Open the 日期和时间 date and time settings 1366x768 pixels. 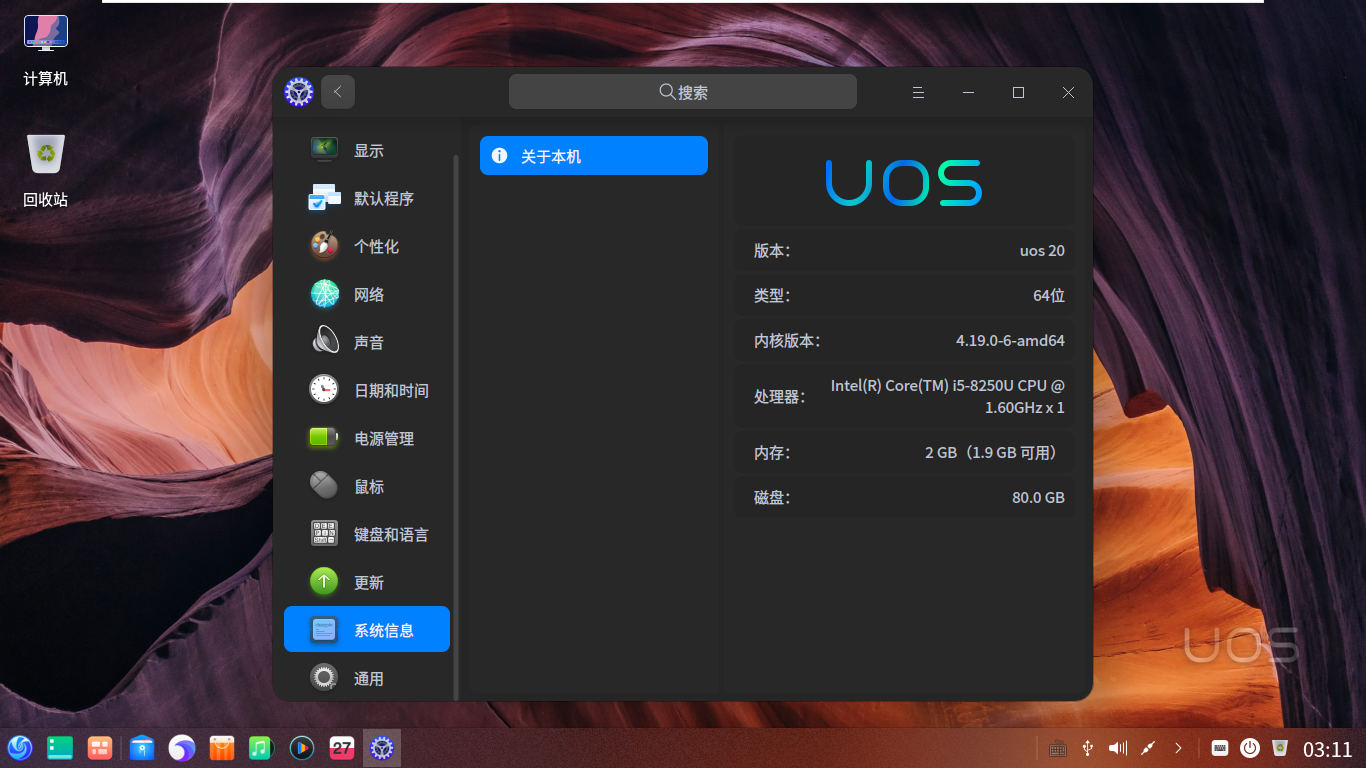pyautogui.click(x=365, y=390)
